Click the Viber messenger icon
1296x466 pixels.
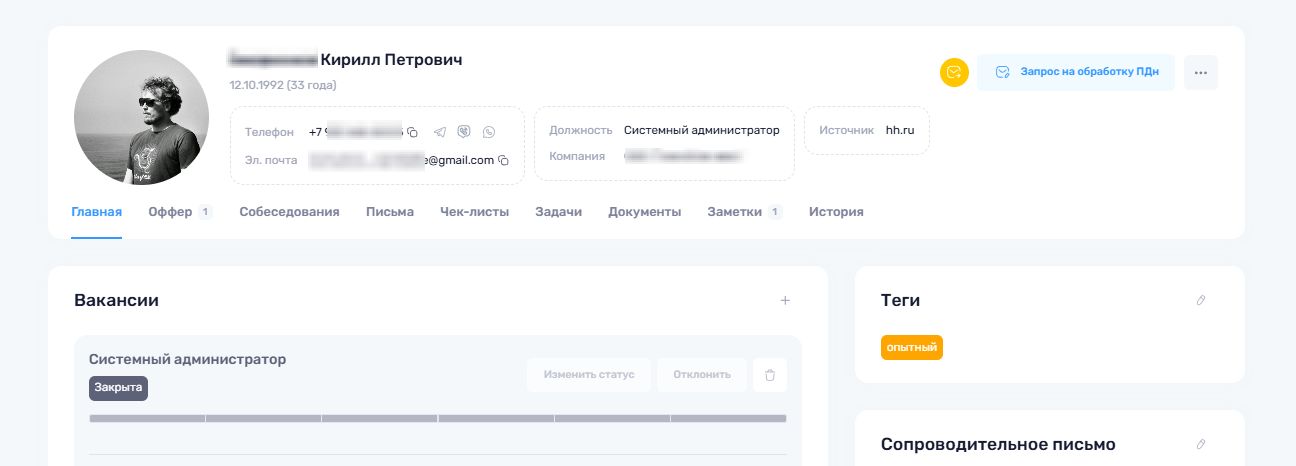[464, 132]
